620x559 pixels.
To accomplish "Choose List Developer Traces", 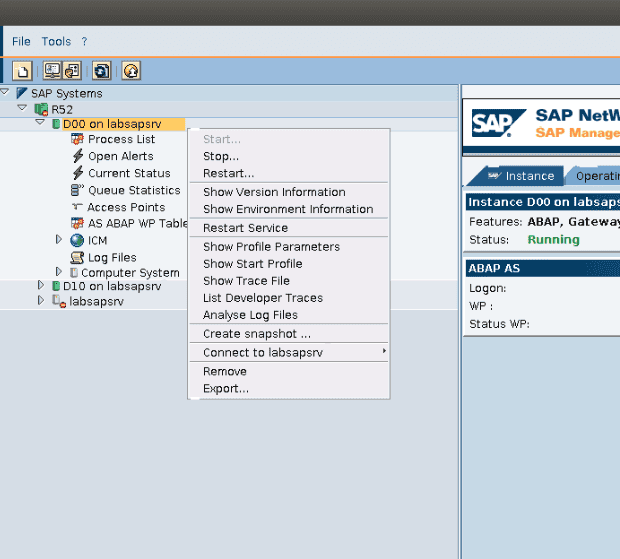I will point(289,298).
